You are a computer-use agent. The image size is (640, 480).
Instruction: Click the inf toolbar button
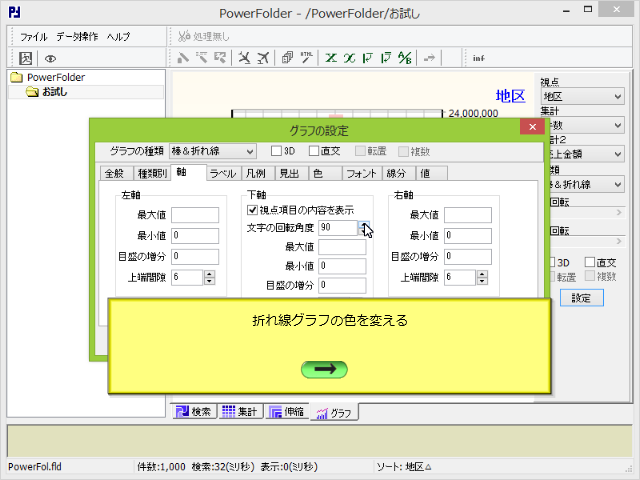(478, 58)
